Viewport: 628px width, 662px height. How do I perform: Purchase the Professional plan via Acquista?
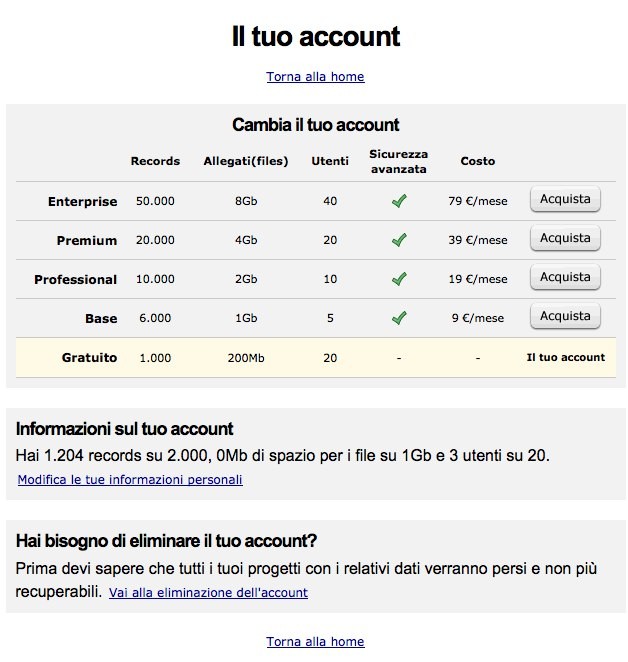565,277
